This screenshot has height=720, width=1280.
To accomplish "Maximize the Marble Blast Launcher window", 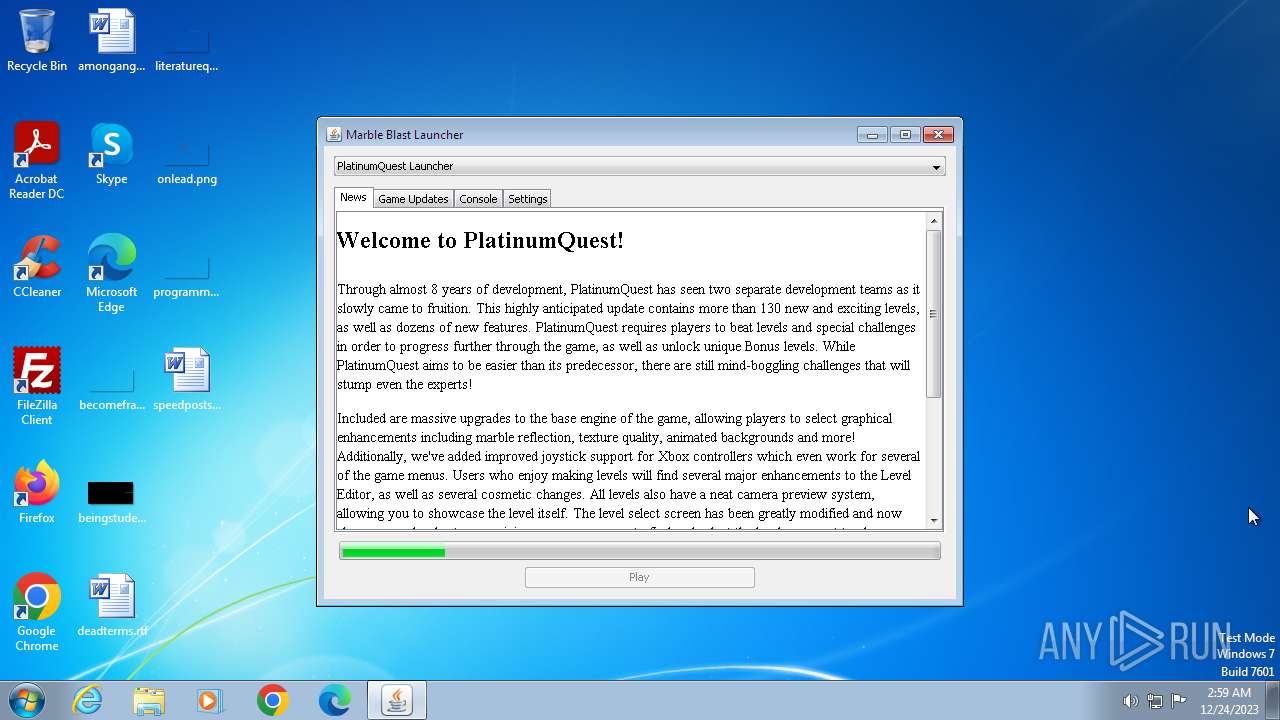I will (x=905, y=134).
